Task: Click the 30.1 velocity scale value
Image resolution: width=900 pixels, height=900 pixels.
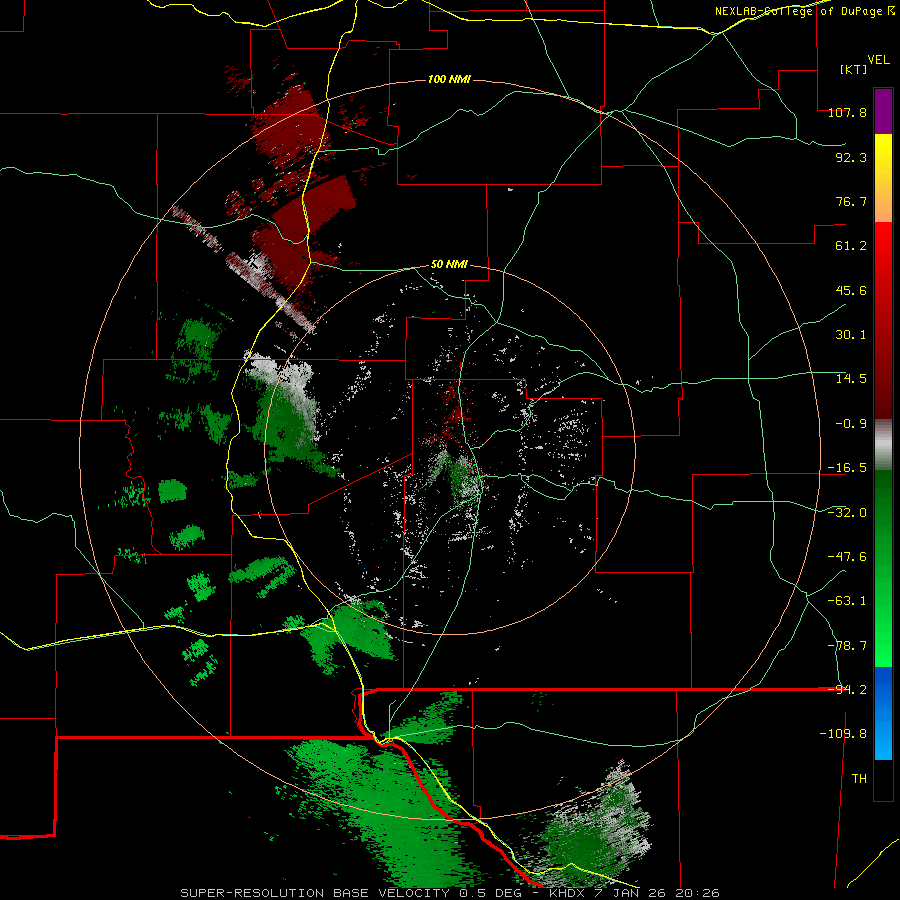Action: click(851, 335)
